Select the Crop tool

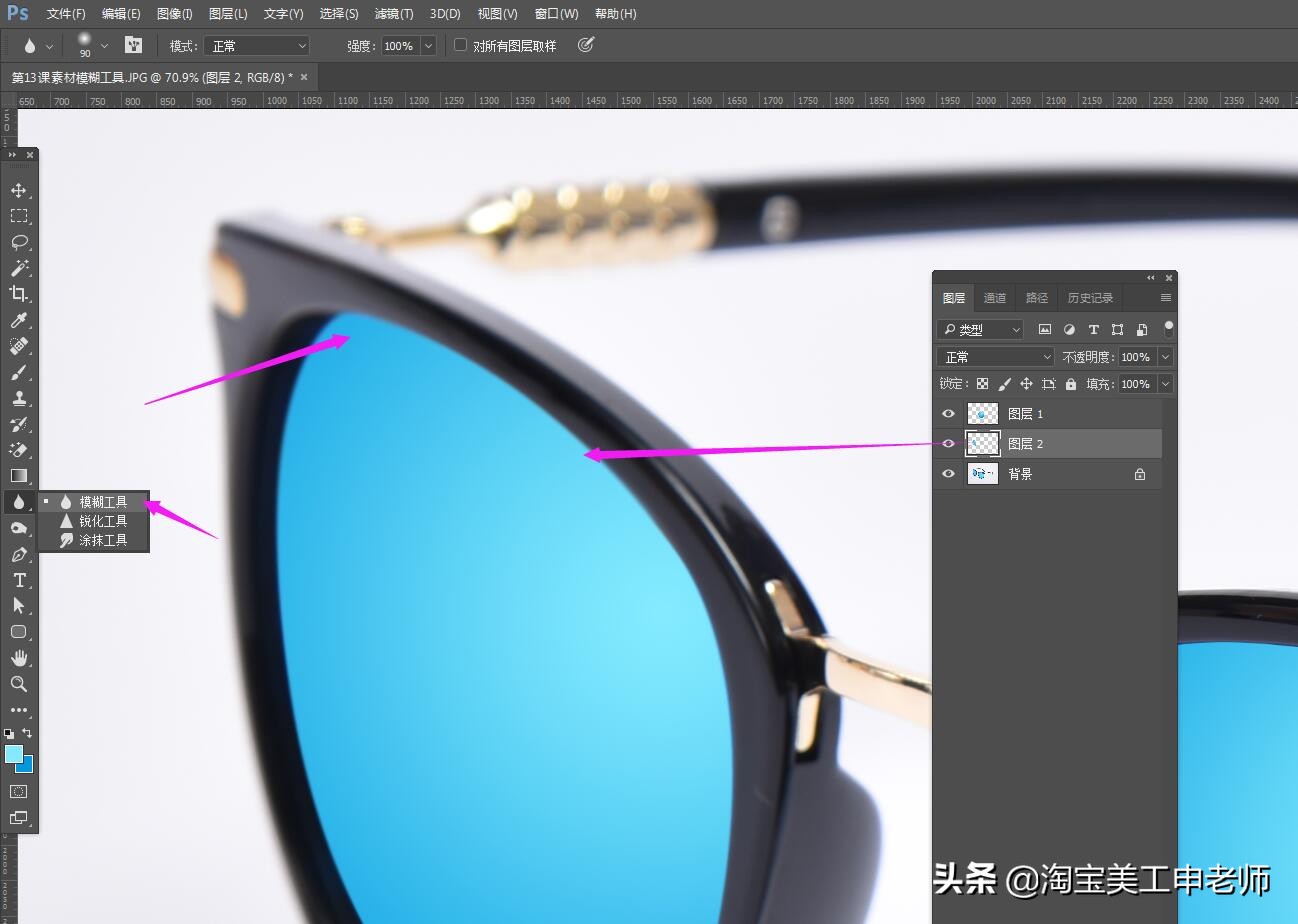19,294
